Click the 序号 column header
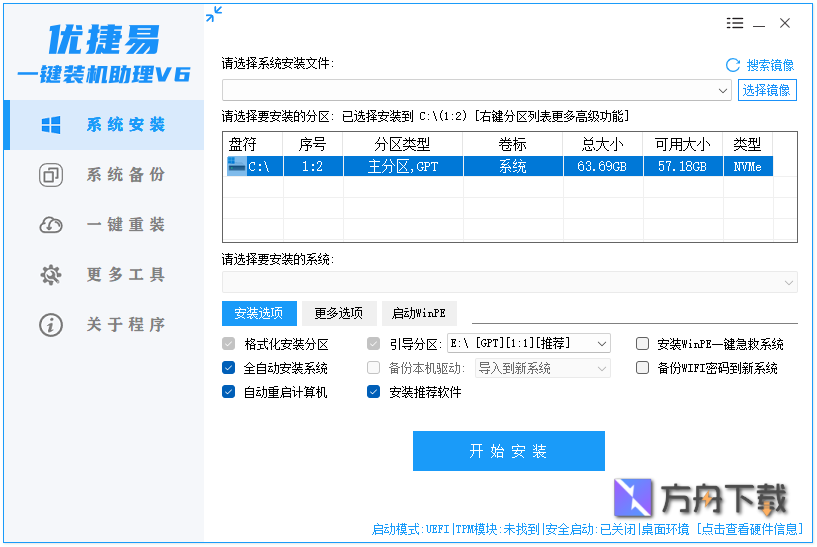Image resolution: width=817 pixels, height=547 pixels. (x=313, y=144)
